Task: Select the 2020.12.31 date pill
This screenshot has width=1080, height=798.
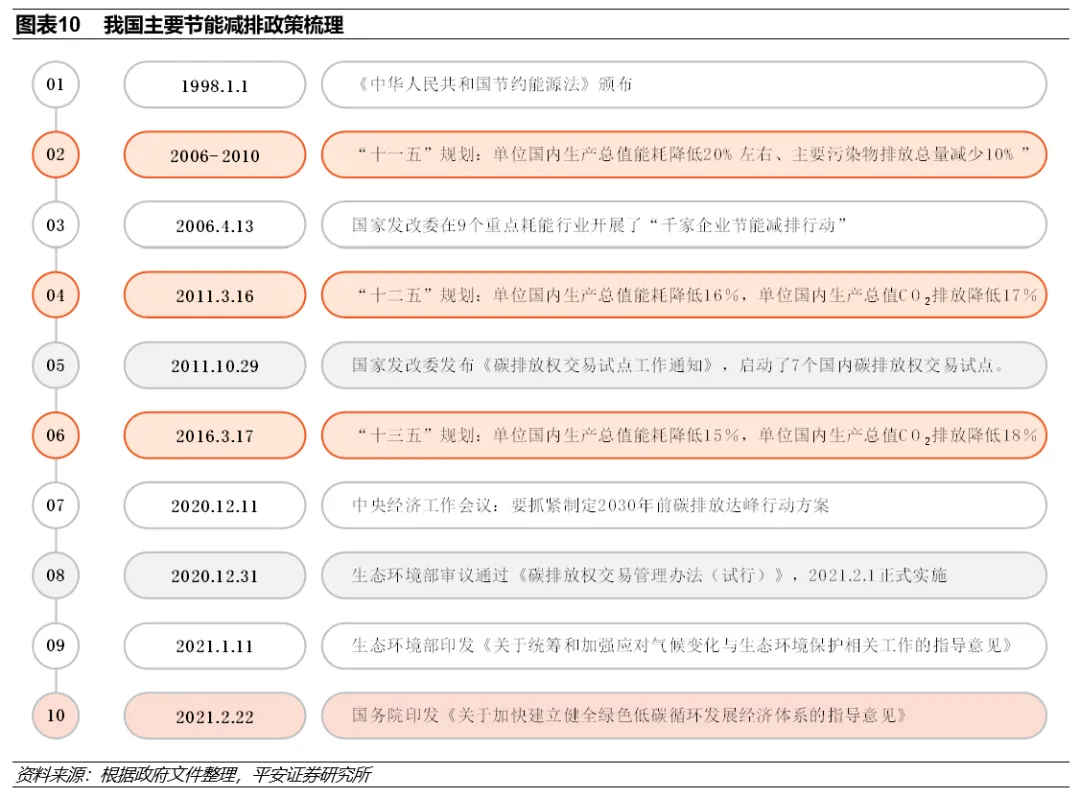Action: click(214, 576)
